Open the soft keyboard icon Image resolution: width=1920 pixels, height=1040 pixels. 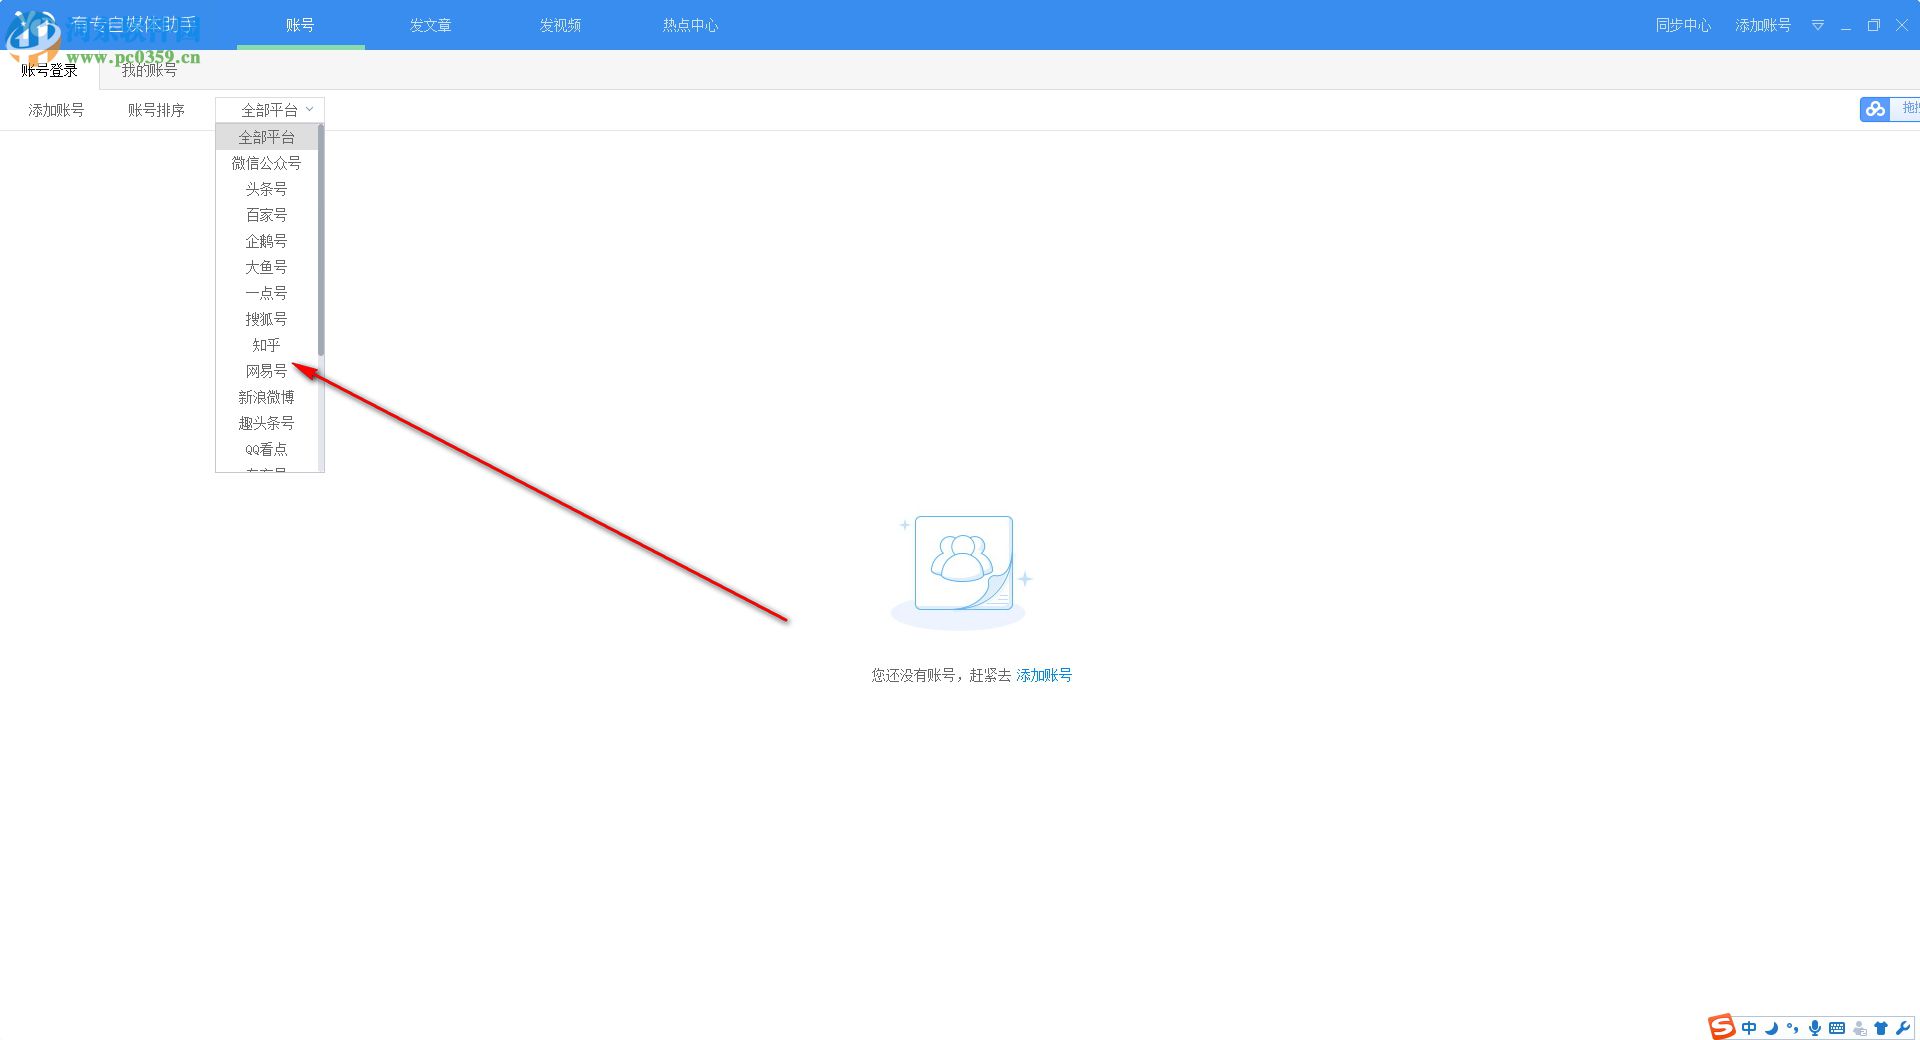(x=1837, y=1028)
